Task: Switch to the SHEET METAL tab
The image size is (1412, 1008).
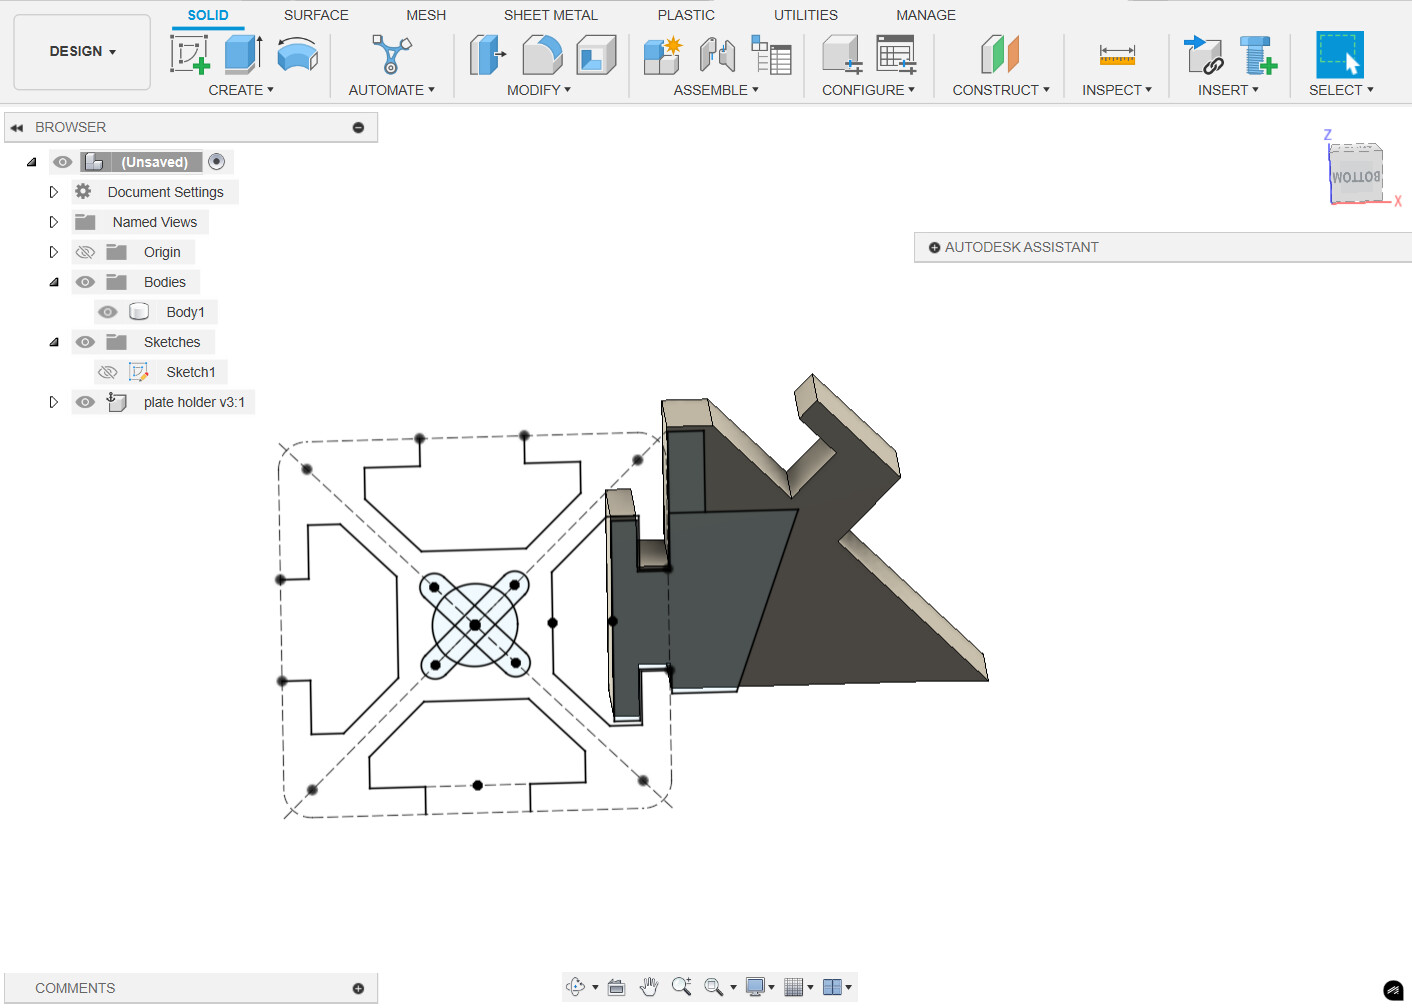Action: pos(550,14)
